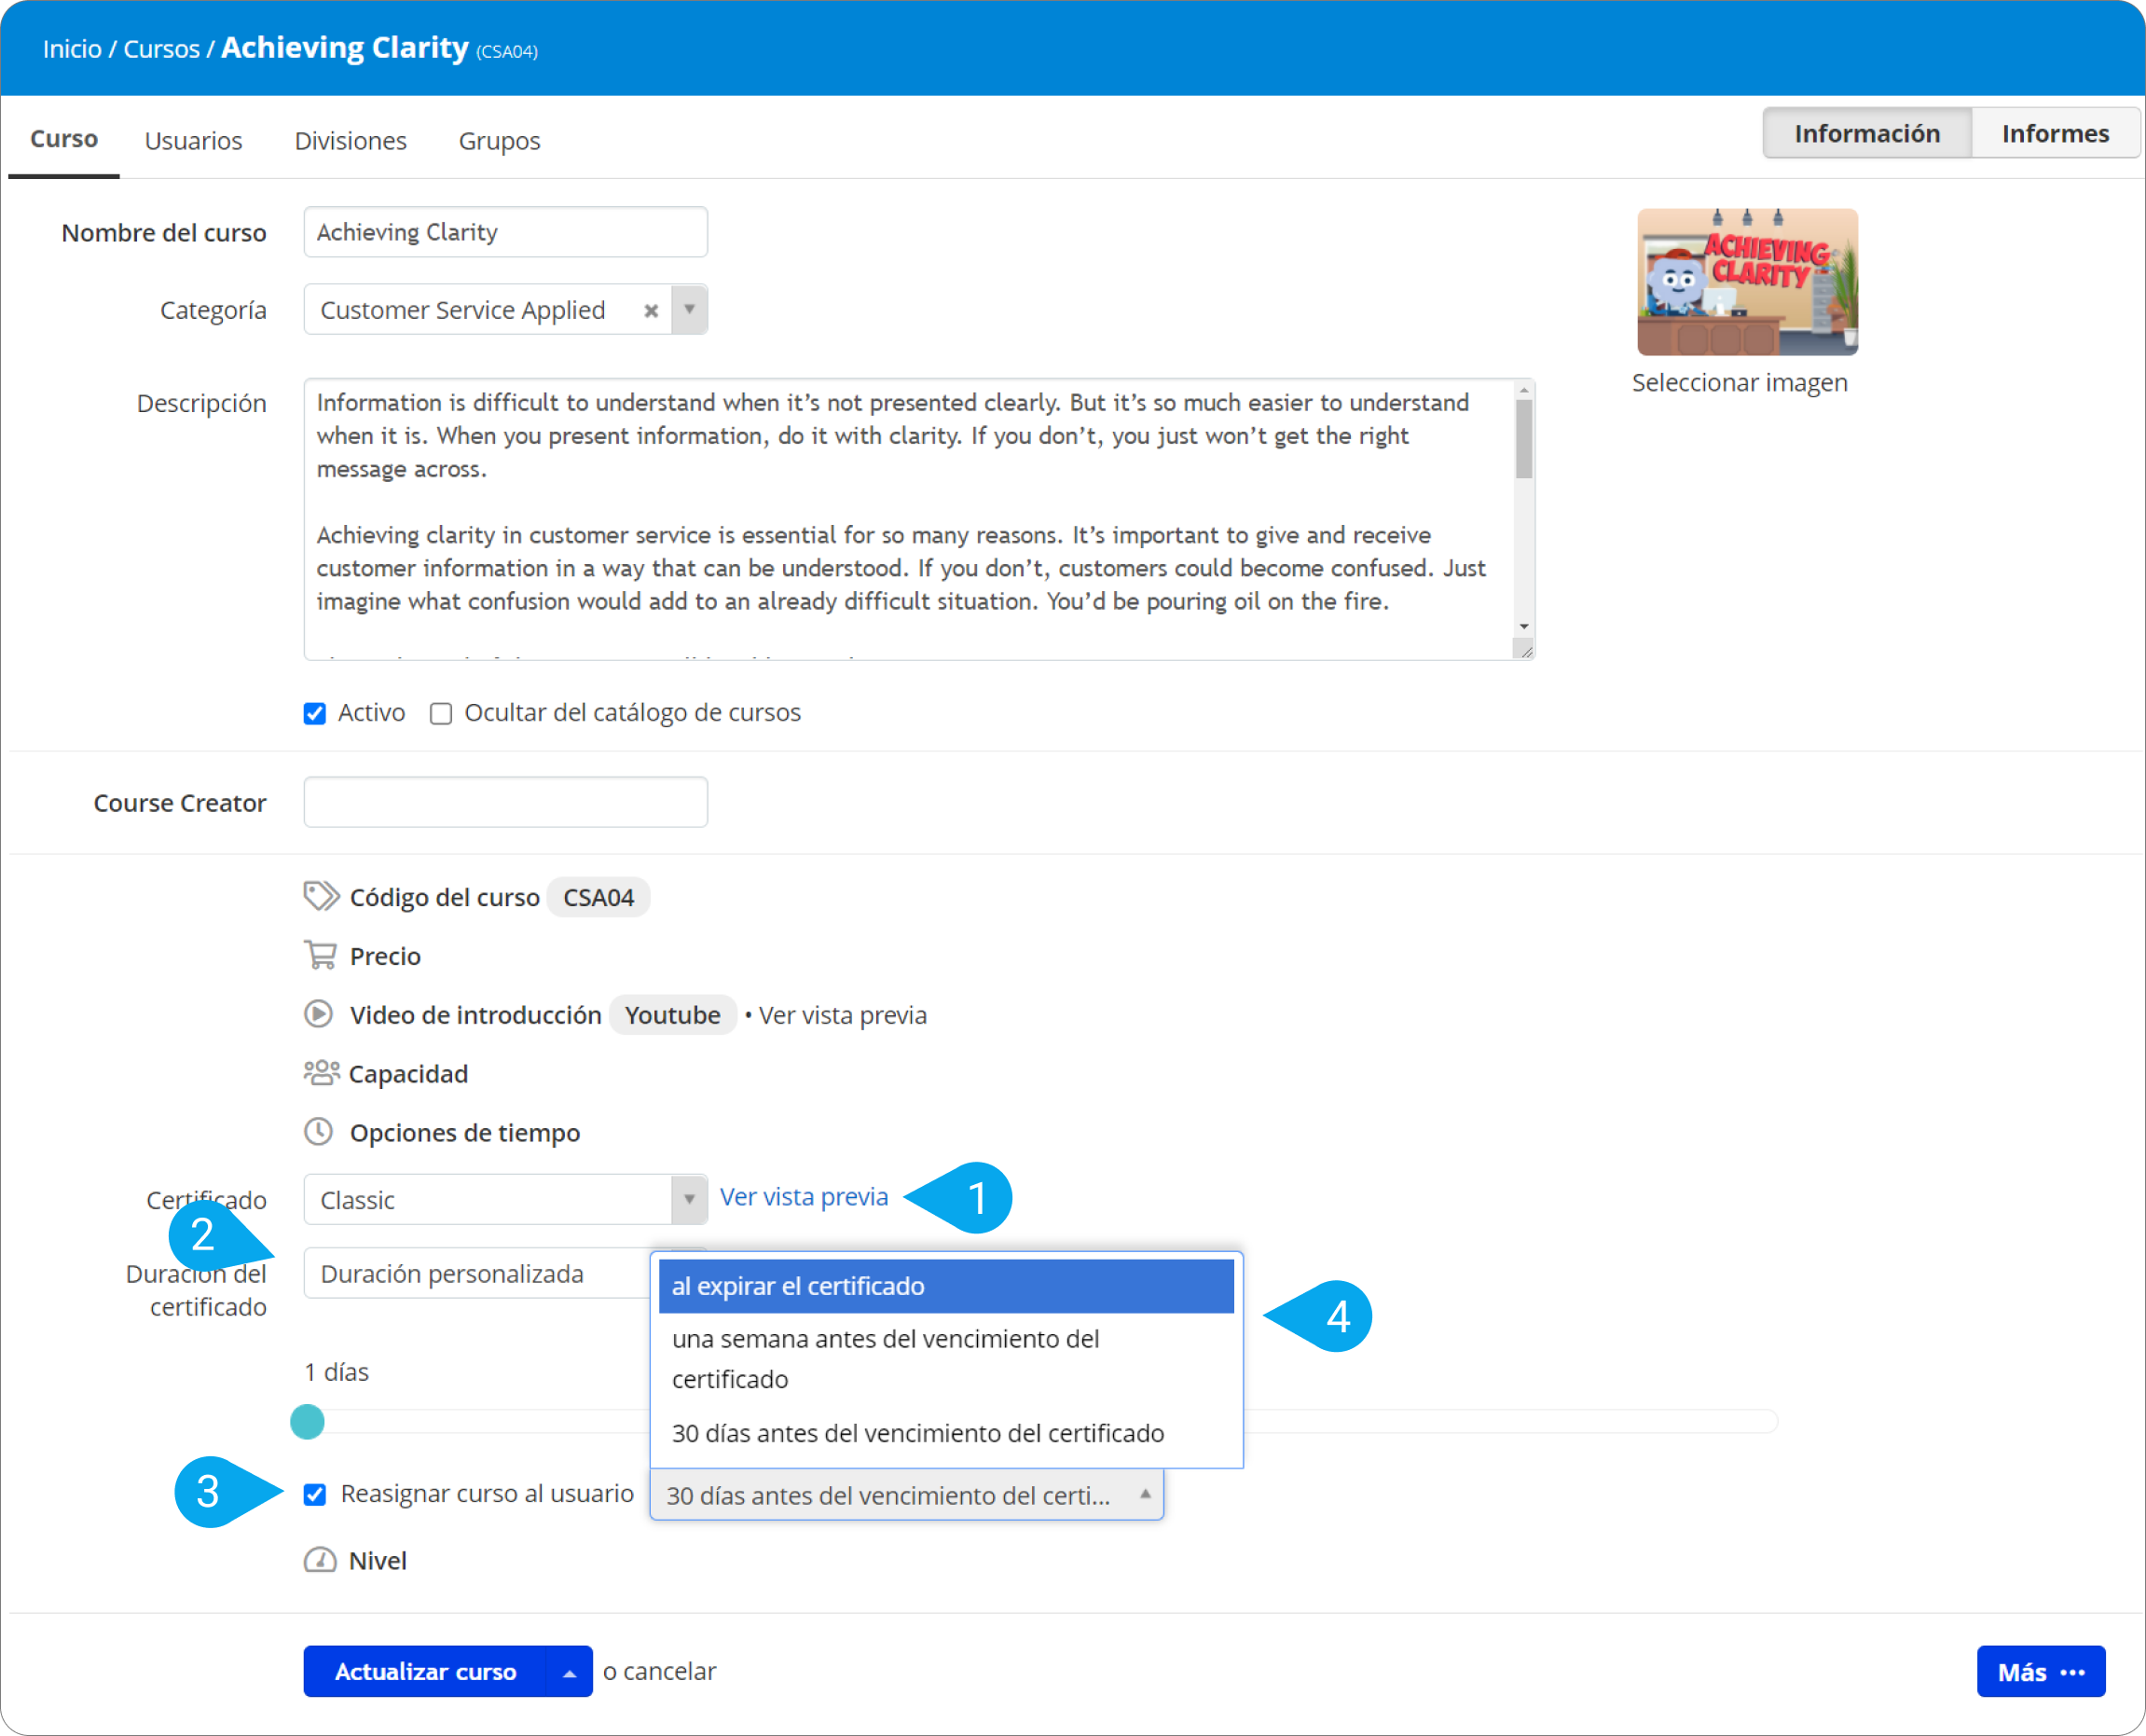Check Ocultar del catálogo de cursos
The height and width of the screenshot is (1736, 2146).
pos(441,713)
